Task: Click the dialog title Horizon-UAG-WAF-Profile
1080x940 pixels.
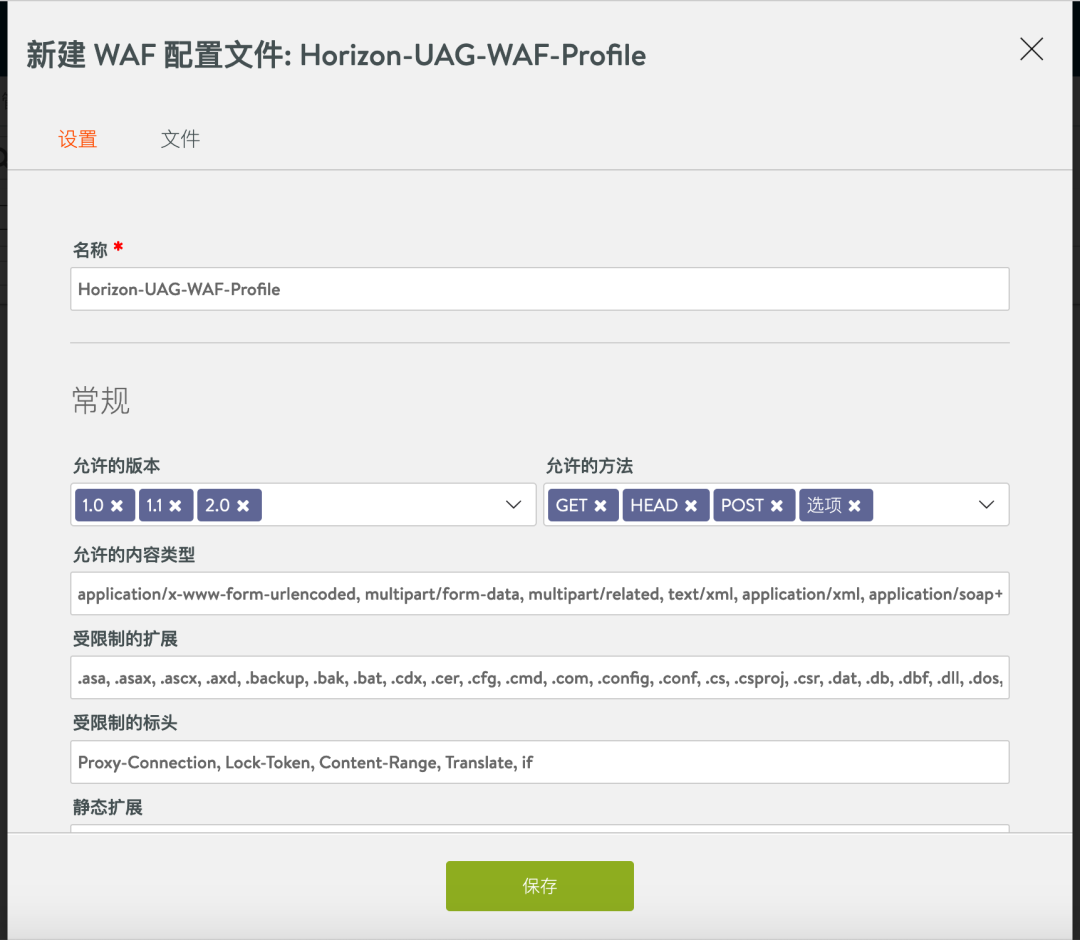Action: pyautogui.click(x=472, y=55)
